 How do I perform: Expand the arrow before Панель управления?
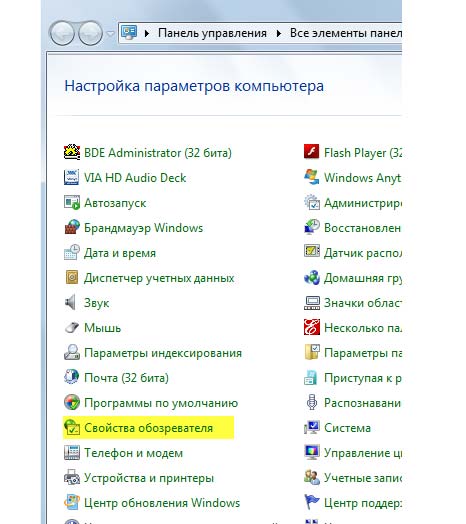147,33
